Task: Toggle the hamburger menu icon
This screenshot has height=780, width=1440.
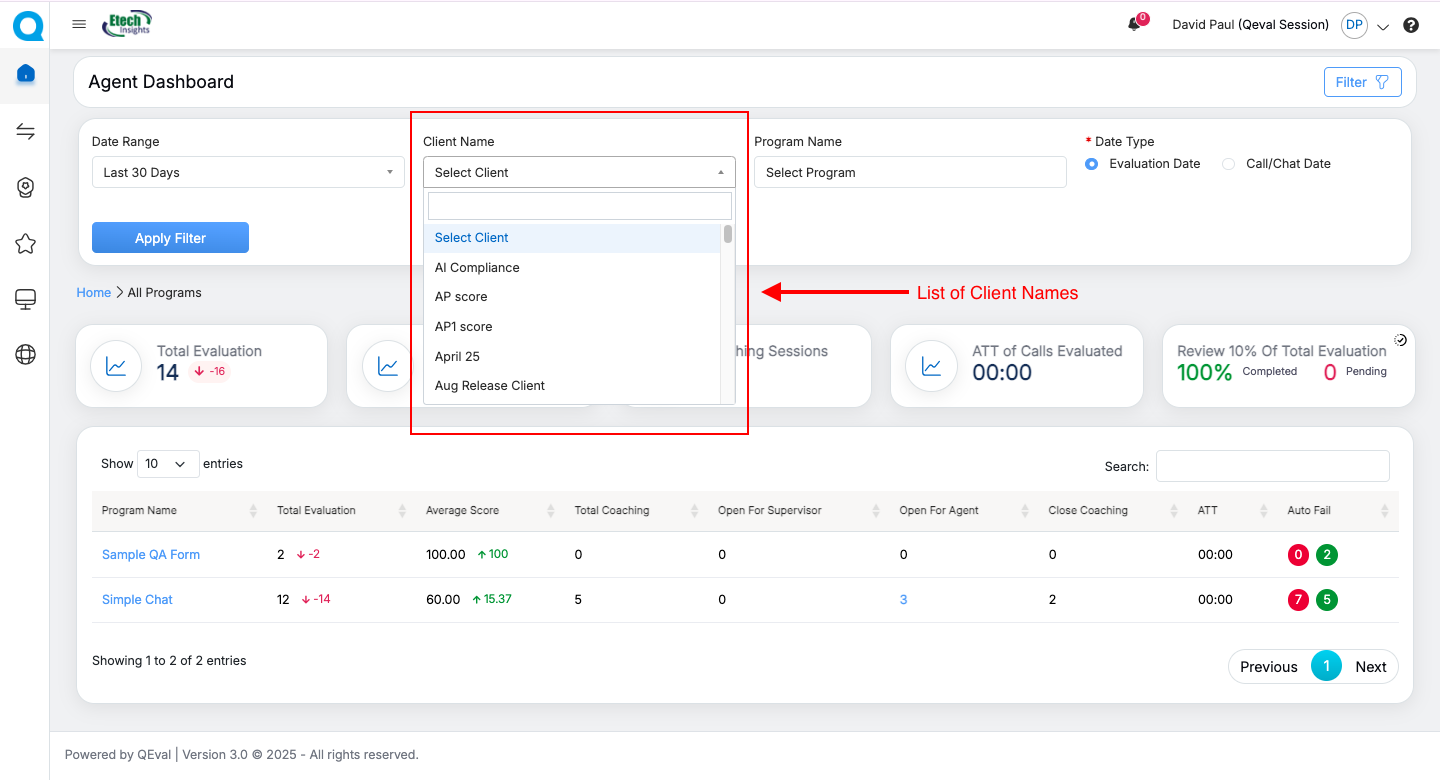Action: tap(79, 25)
